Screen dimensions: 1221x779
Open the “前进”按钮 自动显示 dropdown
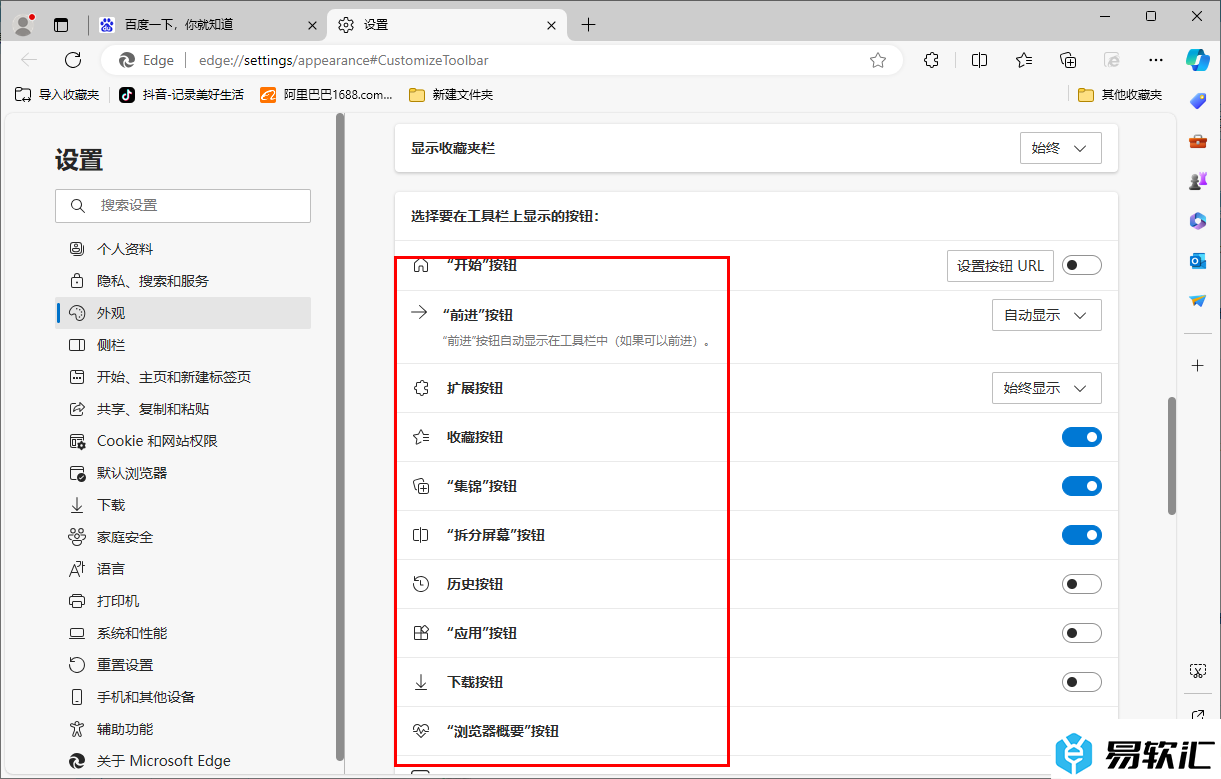tap(1047, 315)
